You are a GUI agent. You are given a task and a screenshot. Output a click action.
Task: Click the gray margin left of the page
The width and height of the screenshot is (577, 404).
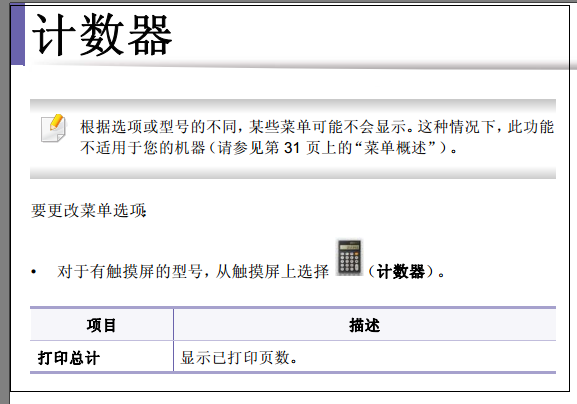tap(5, 202)
